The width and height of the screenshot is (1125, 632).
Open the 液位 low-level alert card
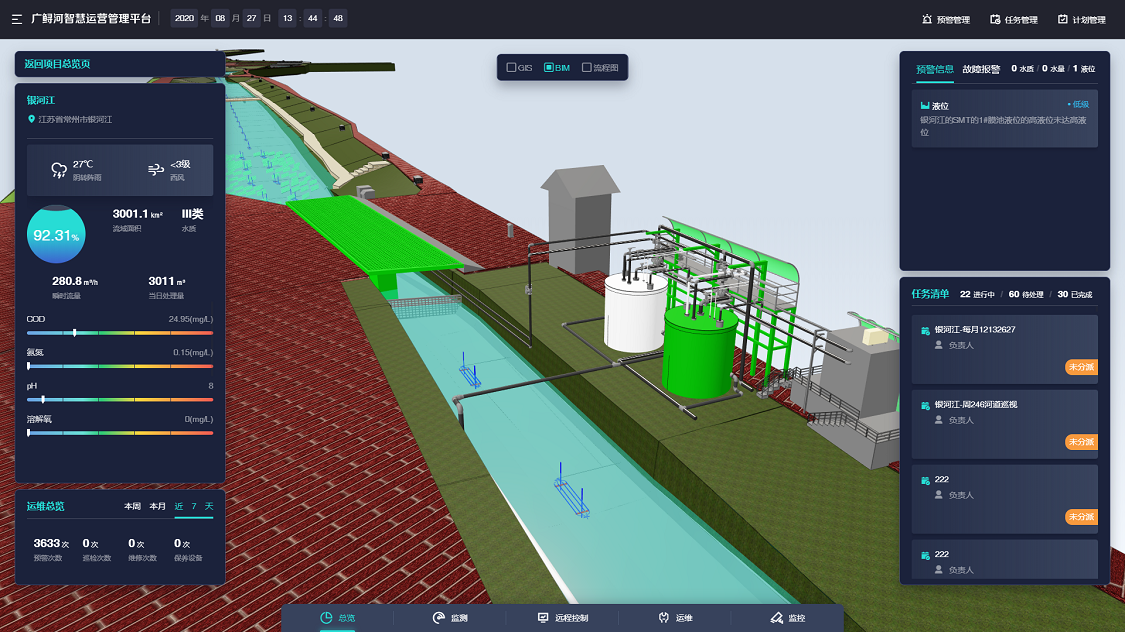pos(1004,118)
